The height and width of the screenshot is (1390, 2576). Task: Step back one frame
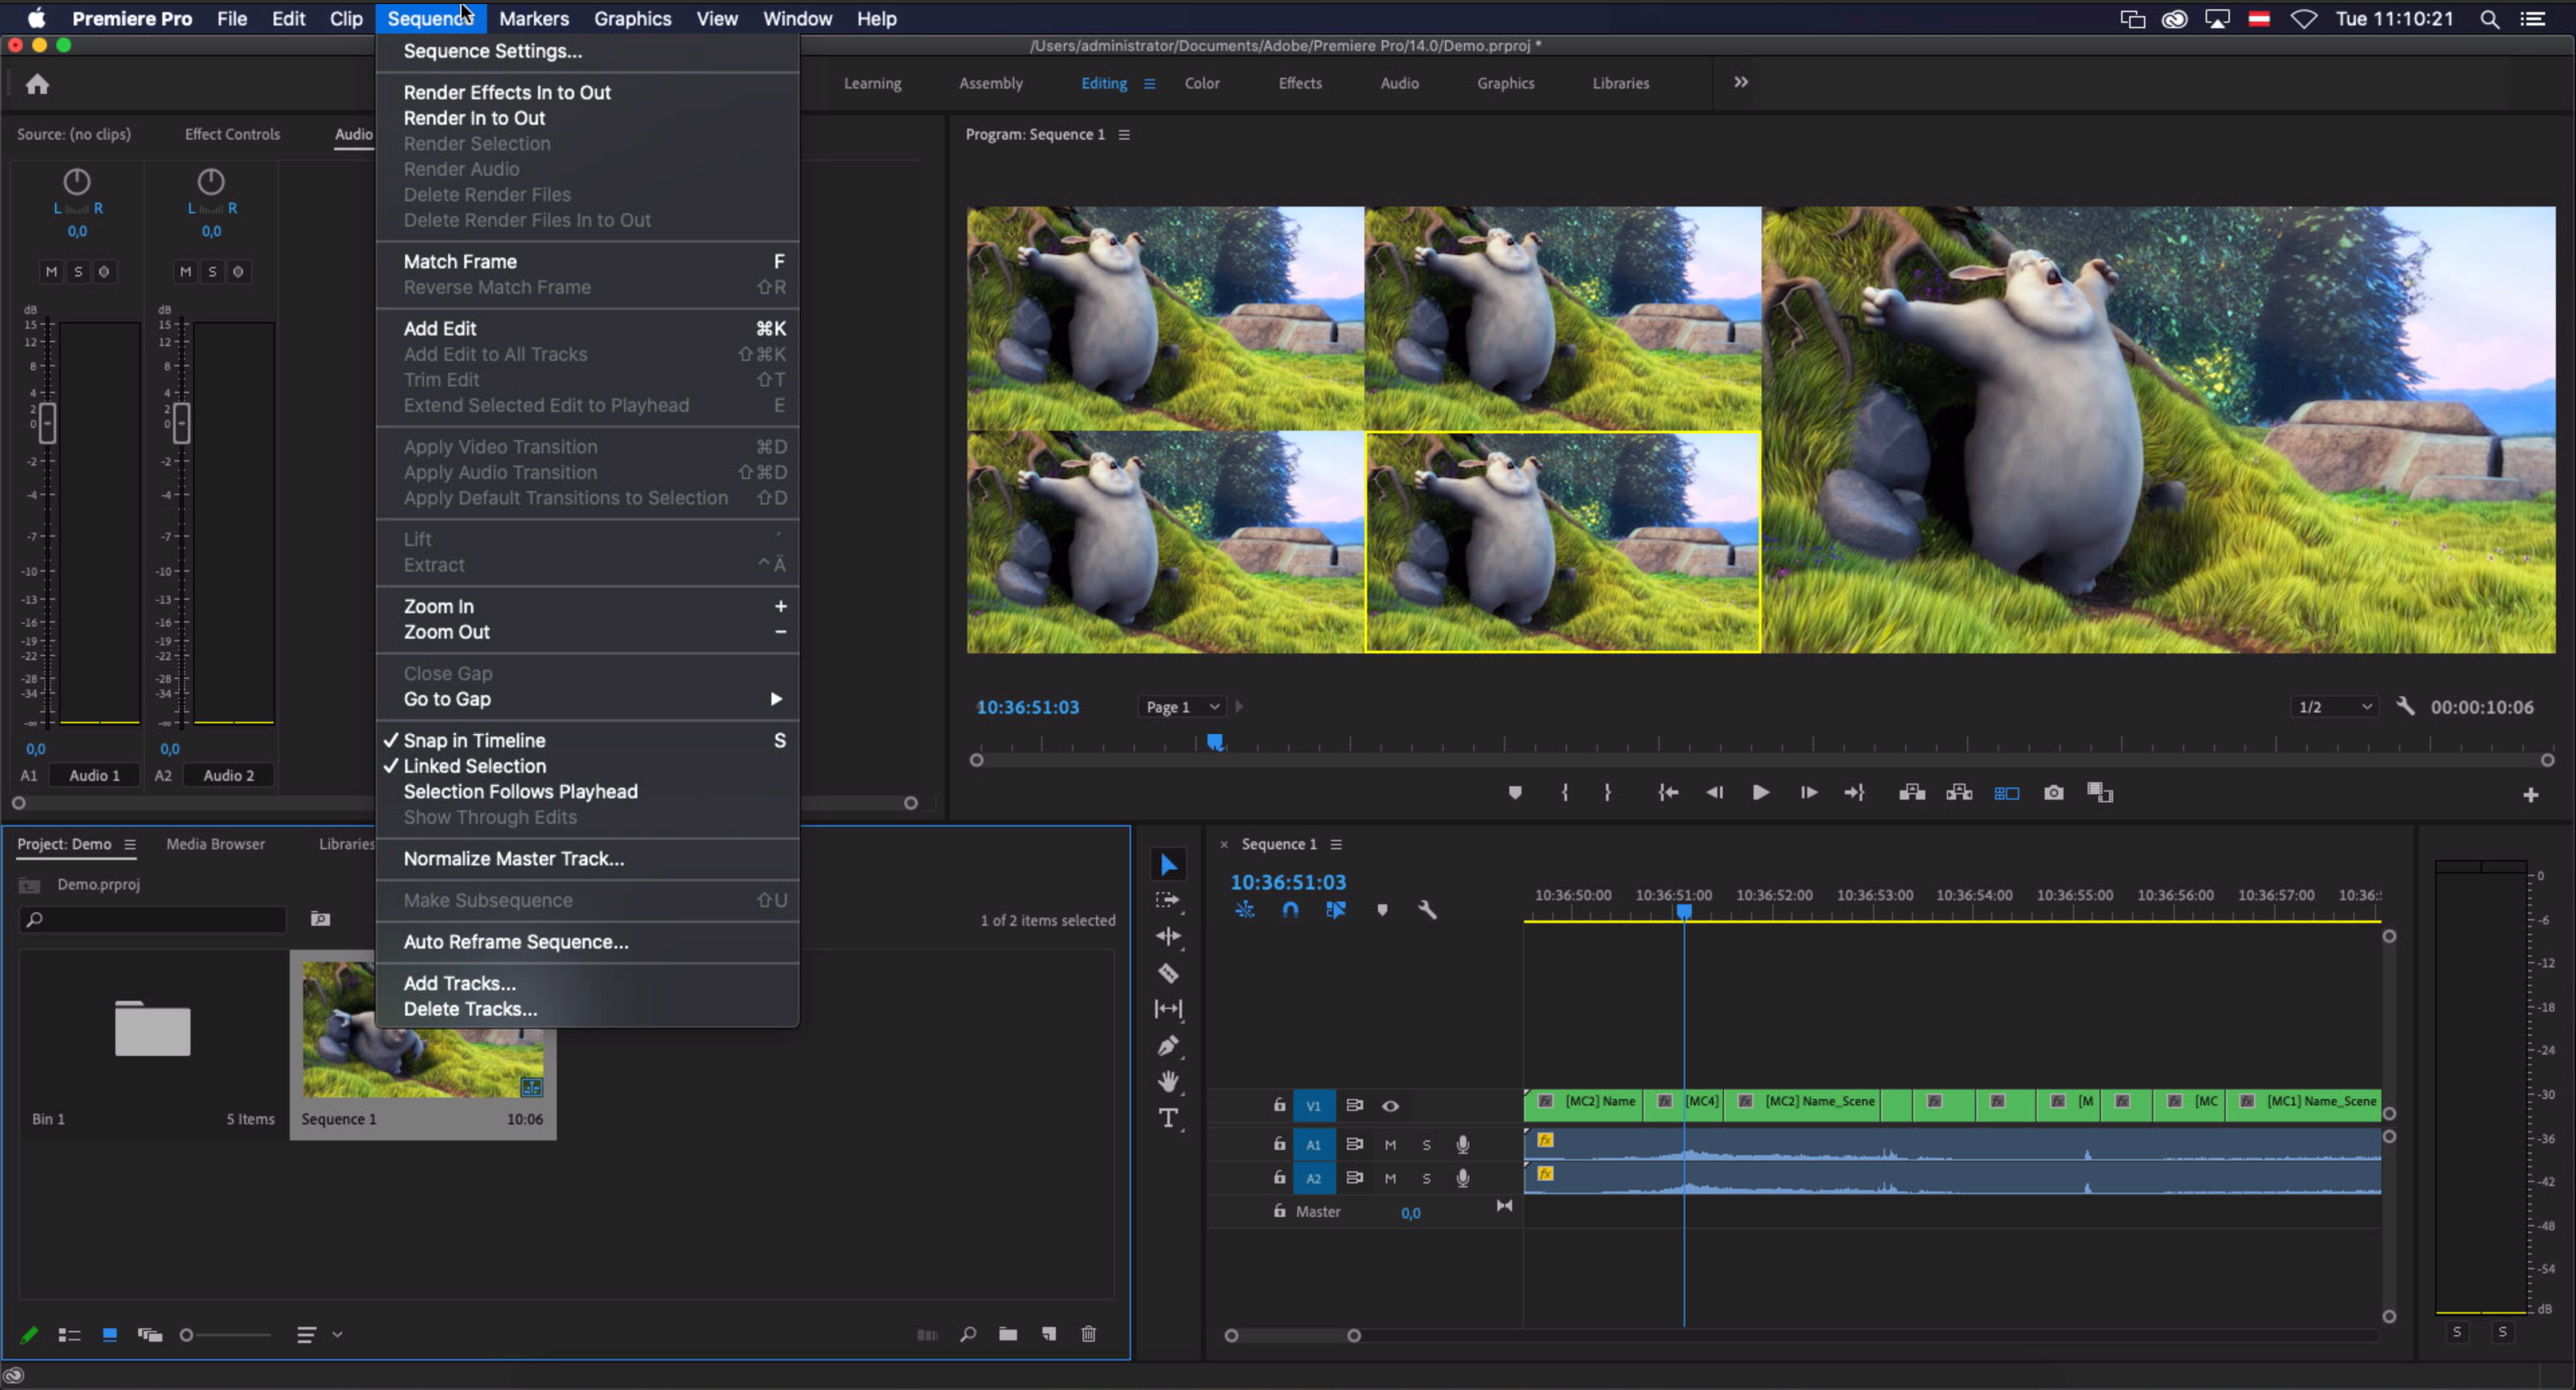[1714, 793]
